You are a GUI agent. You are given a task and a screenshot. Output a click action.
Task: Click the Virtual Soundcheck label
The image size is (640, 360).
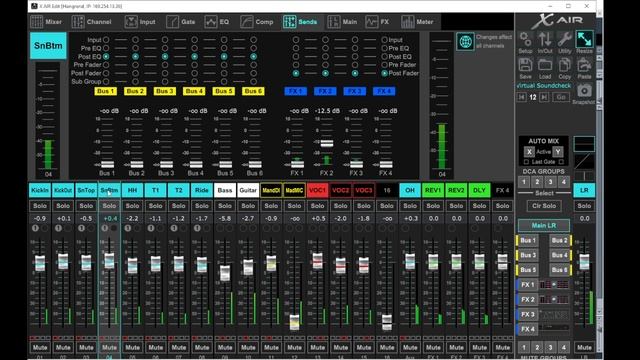coord(544,86)
